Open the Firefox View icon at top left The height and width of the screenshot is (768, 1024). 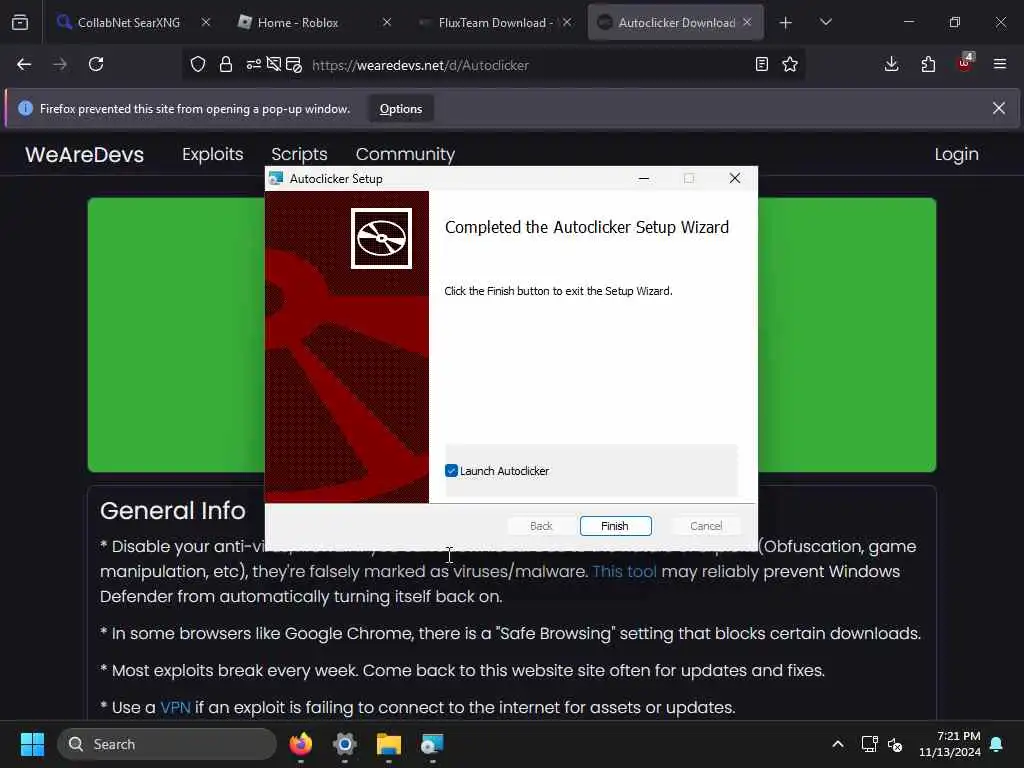[x=20, y=22]
